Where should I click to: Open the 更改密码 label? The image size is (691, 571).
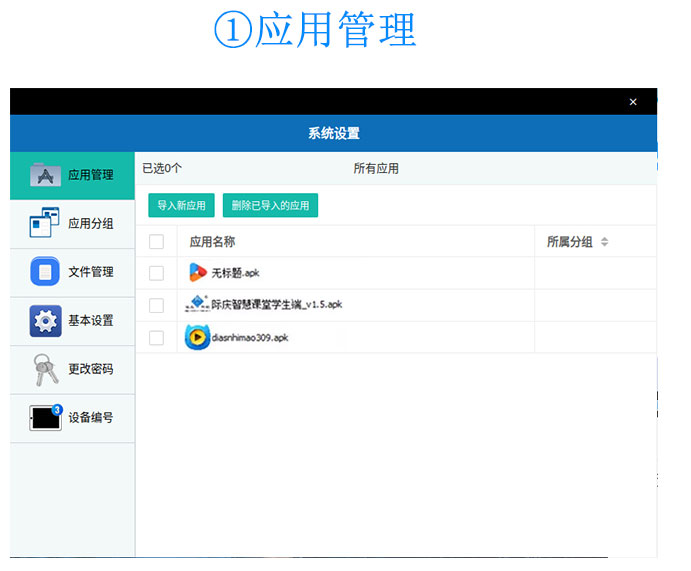(x=91, y=369)
